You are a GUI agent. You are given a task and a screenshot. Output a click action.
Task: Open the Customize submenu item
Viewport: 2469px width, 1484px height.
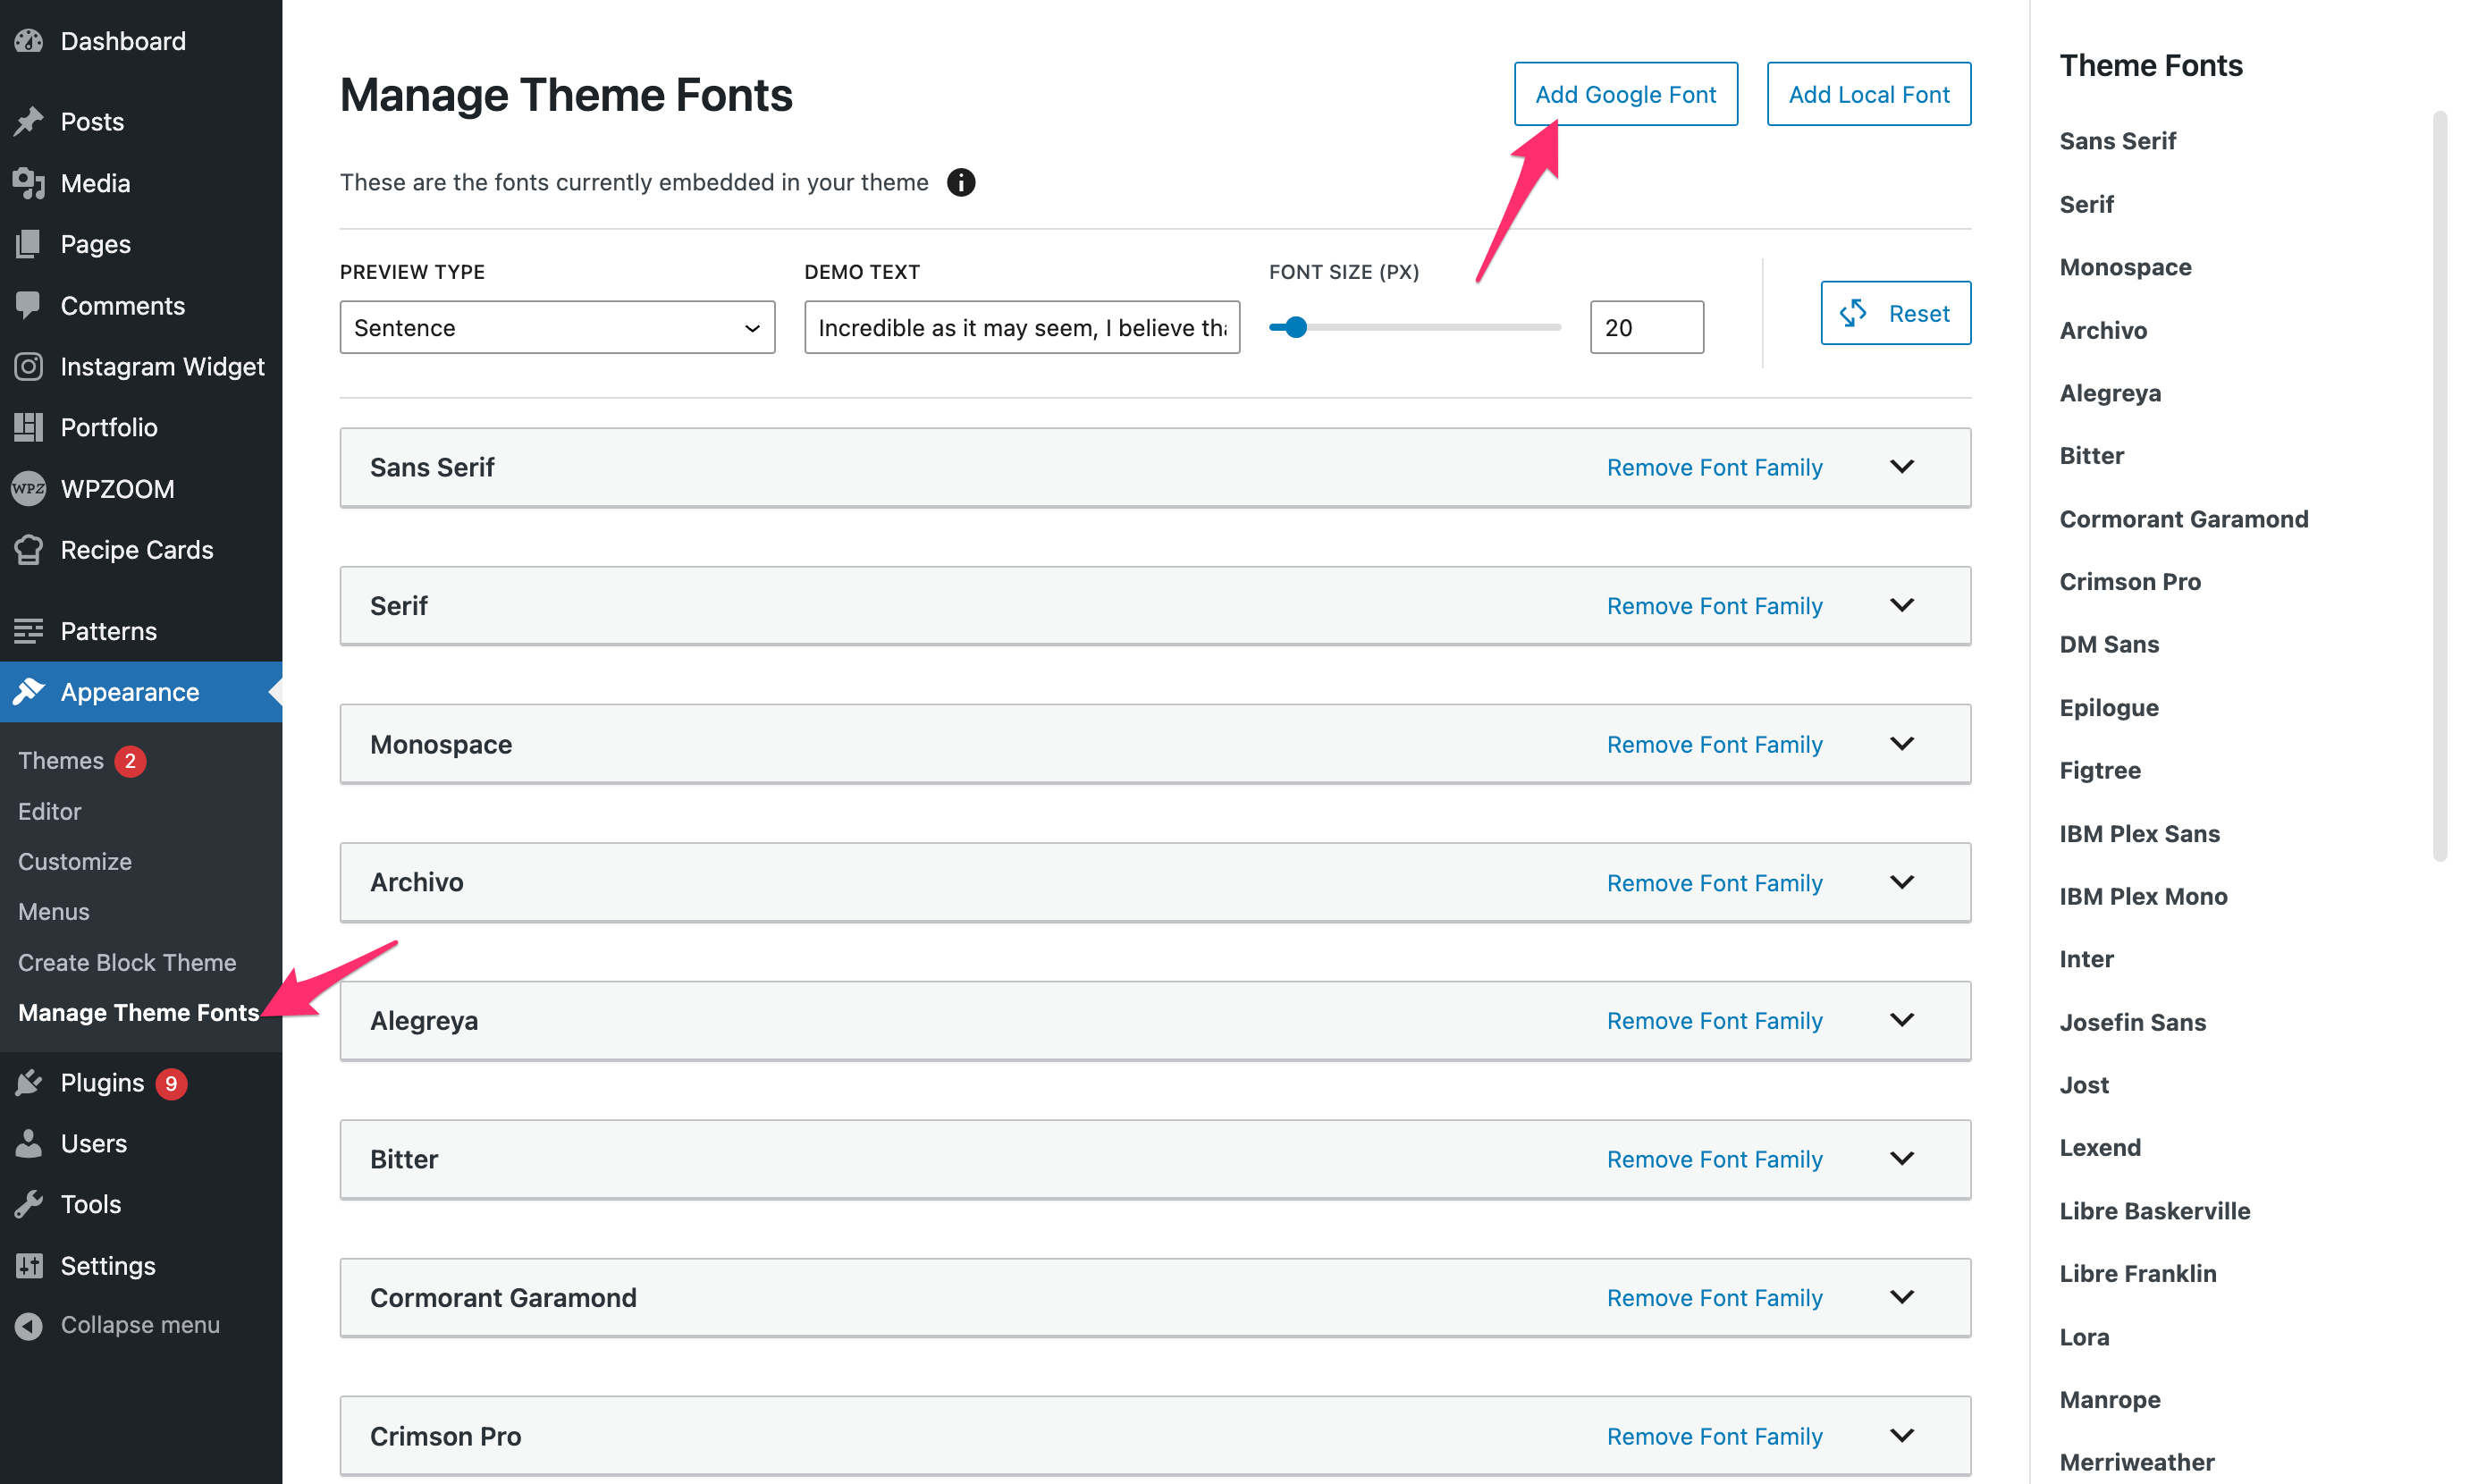(75, 861)
